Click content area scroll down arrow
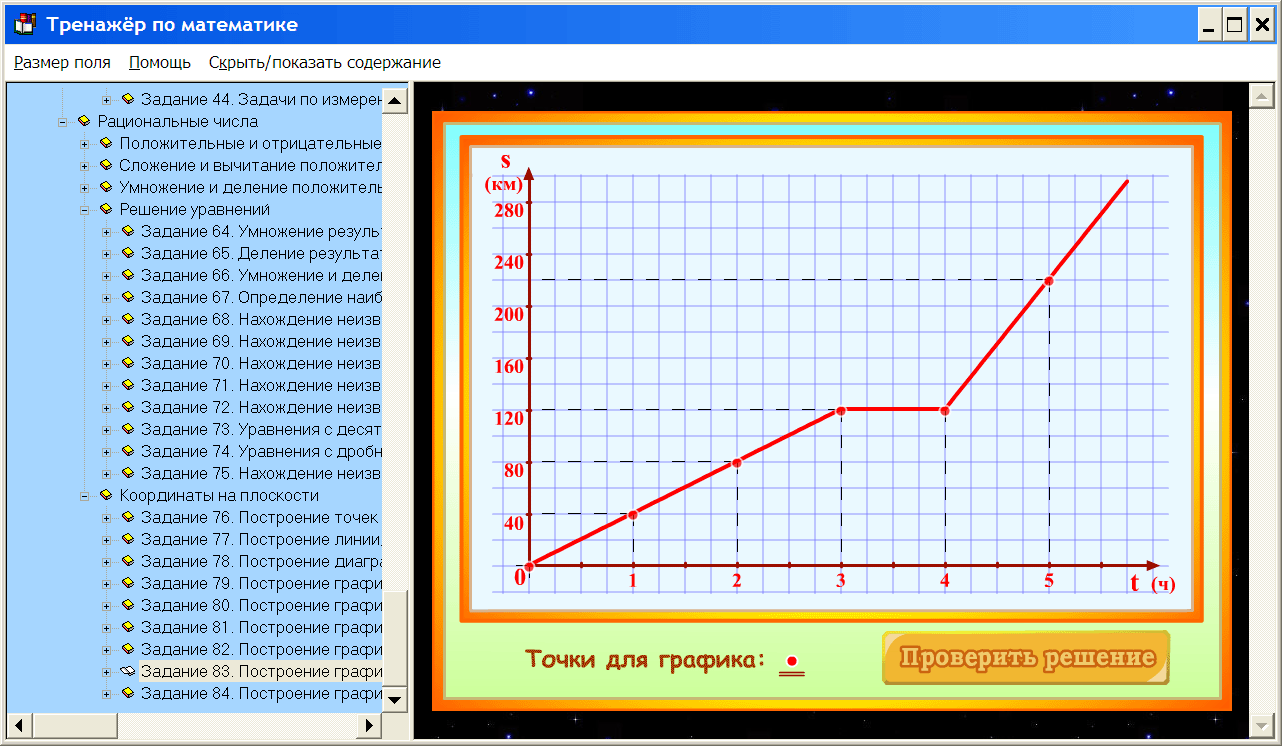This screenshot has width=1282, height=746. 1262,726
